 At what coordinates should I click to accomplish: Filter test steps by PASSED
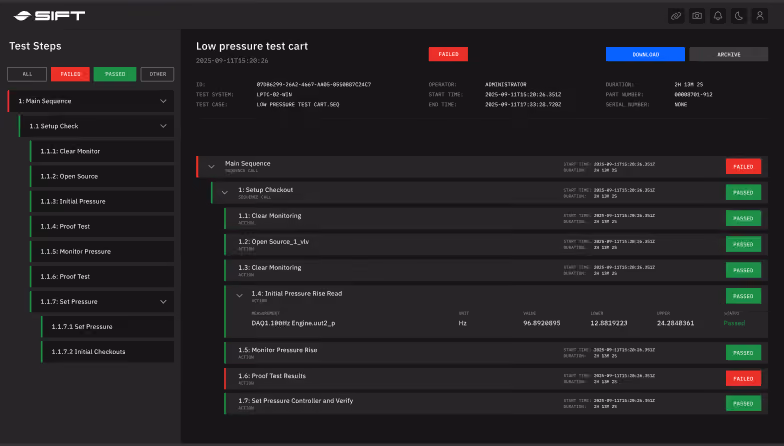point(115,74)
